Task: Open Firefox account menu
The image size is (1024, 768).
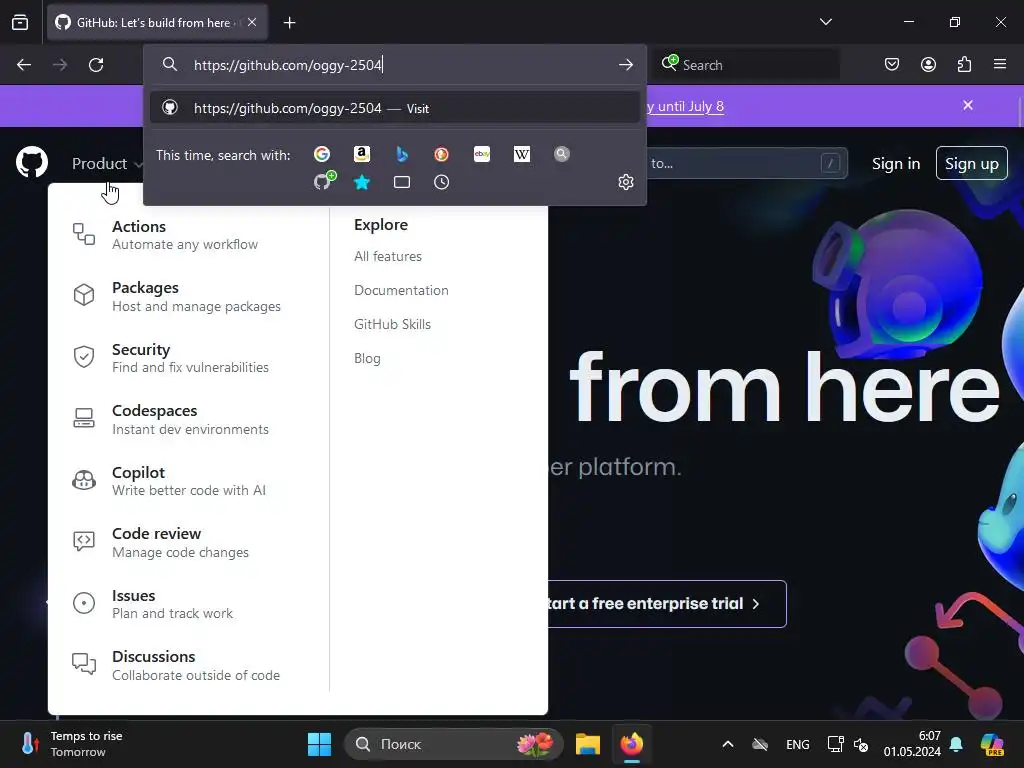Action: [928, 64]
